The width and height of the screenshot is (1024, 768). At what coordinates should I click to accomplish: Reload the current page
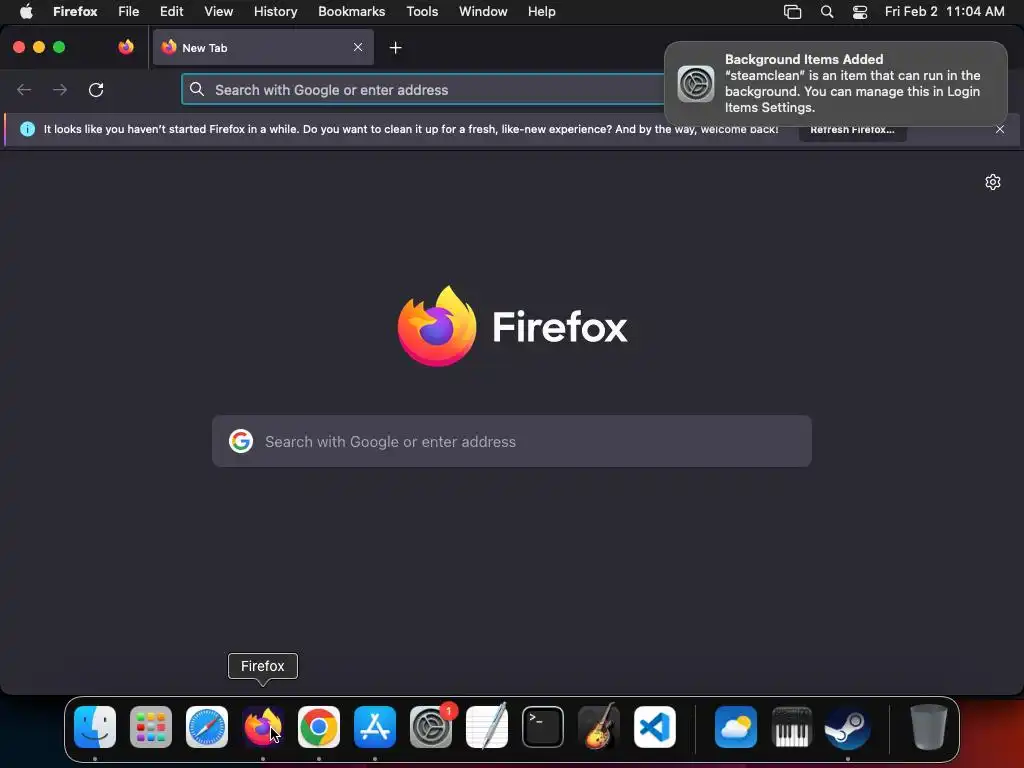(96, 90)
